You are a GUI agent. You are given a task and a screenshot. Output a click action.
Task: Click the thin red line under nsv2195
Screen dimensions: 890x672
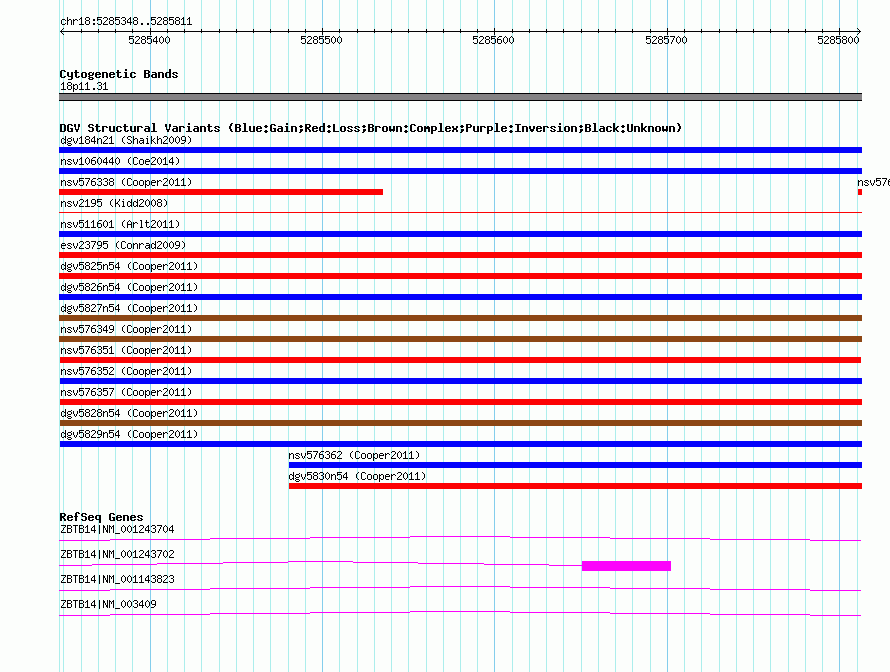tap(460, 212)
